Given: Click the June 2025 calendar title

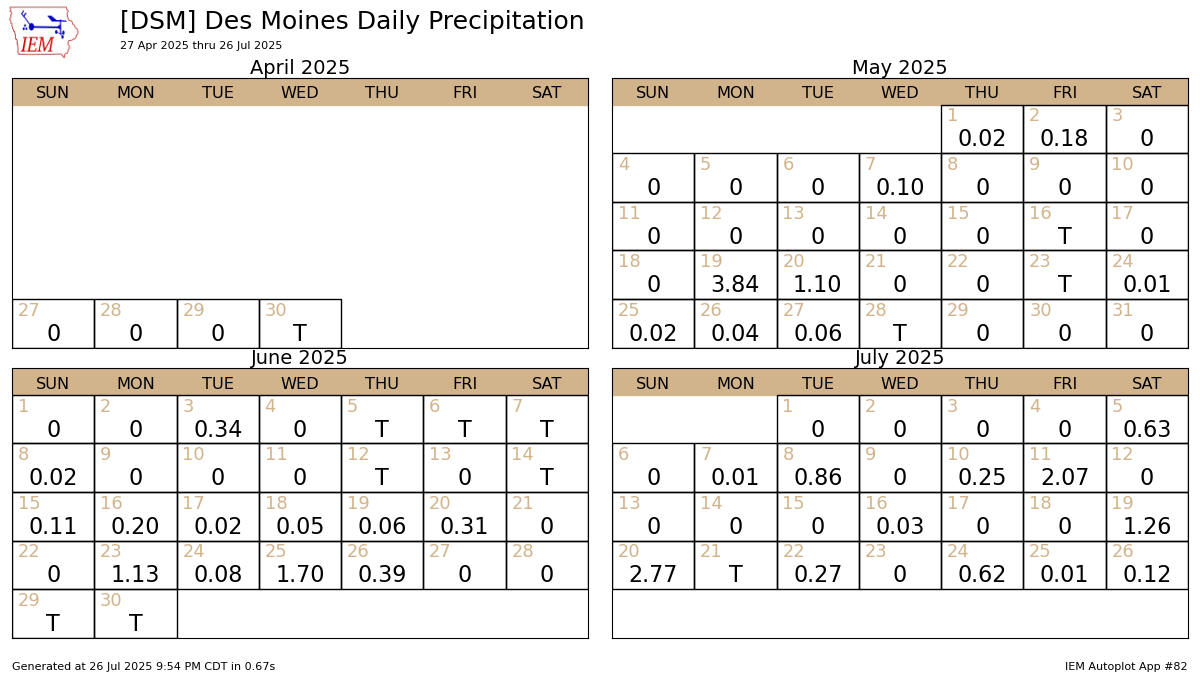Looking at the screenshot, I should click(x=299, y=358).
